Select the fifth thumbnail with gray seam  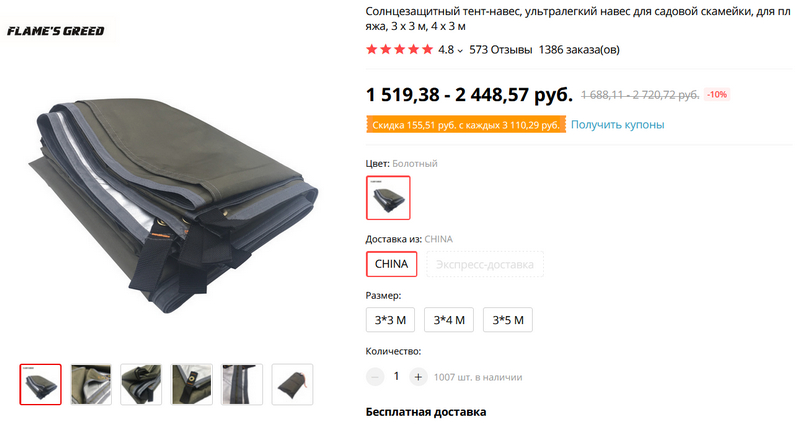click(x=242, y=384)
